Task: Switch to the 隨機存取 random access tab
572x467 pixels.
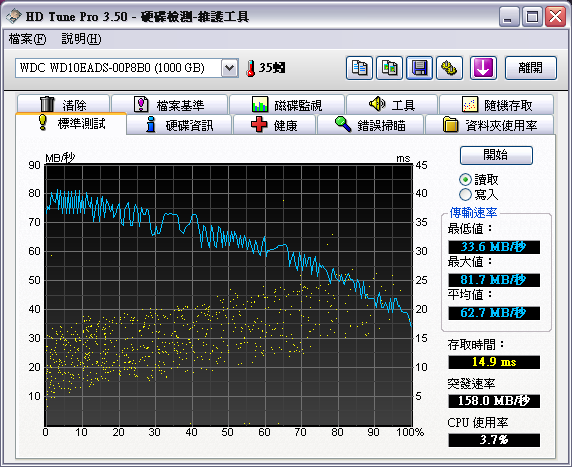Action: 496,105
